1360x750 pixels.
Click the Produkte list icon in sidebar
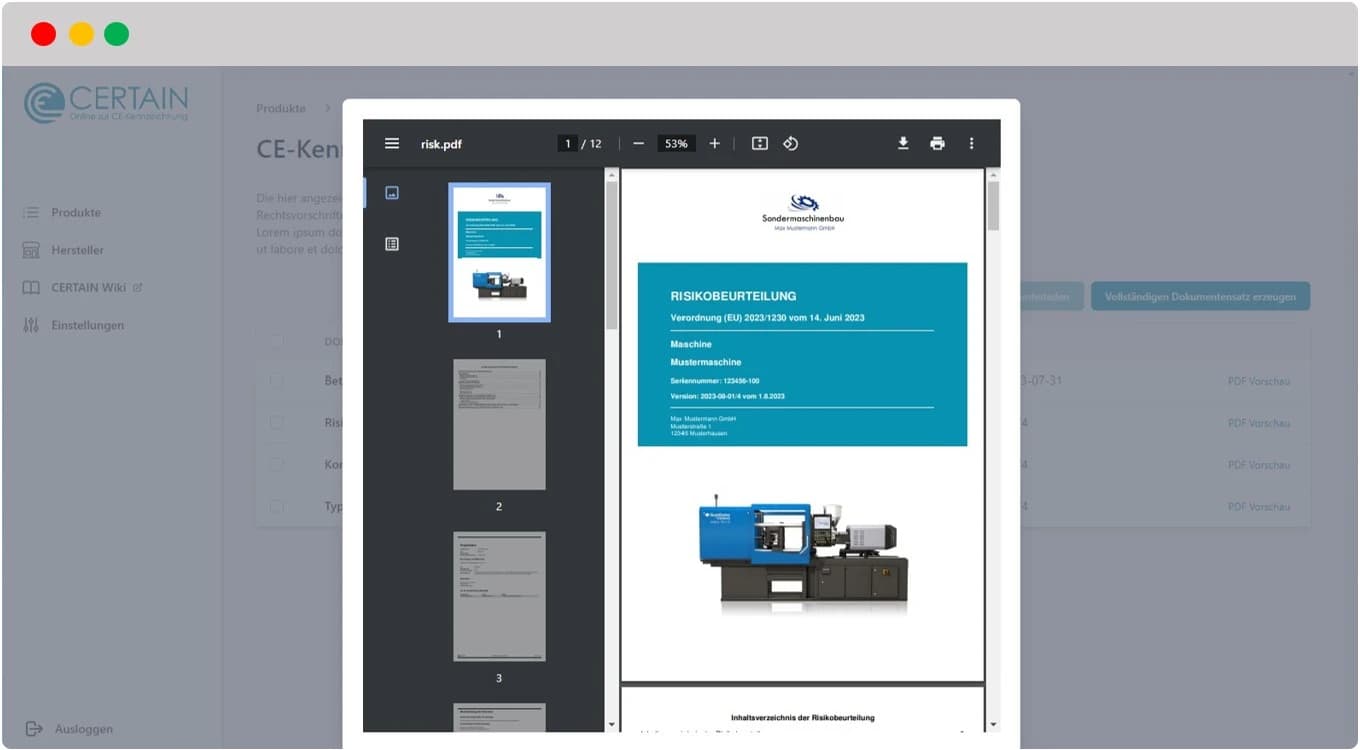31,213
